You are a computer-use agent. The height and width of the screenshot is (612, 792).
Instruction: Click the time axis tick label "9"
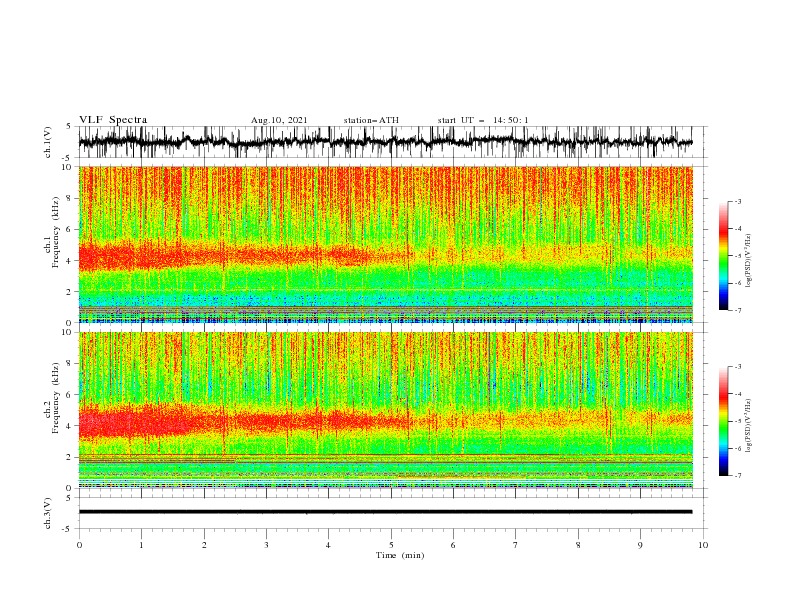coord(640,545)
